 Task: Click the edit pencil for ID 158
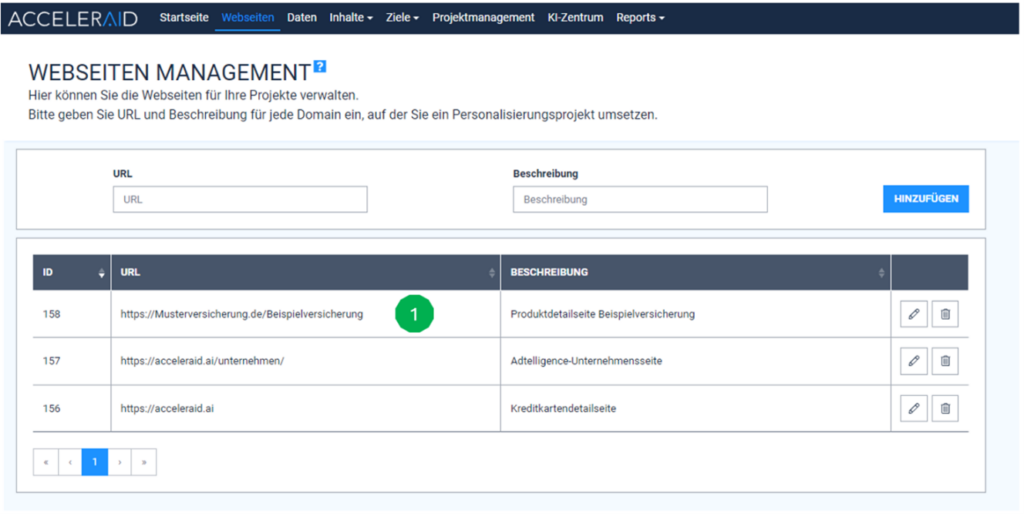913,314
